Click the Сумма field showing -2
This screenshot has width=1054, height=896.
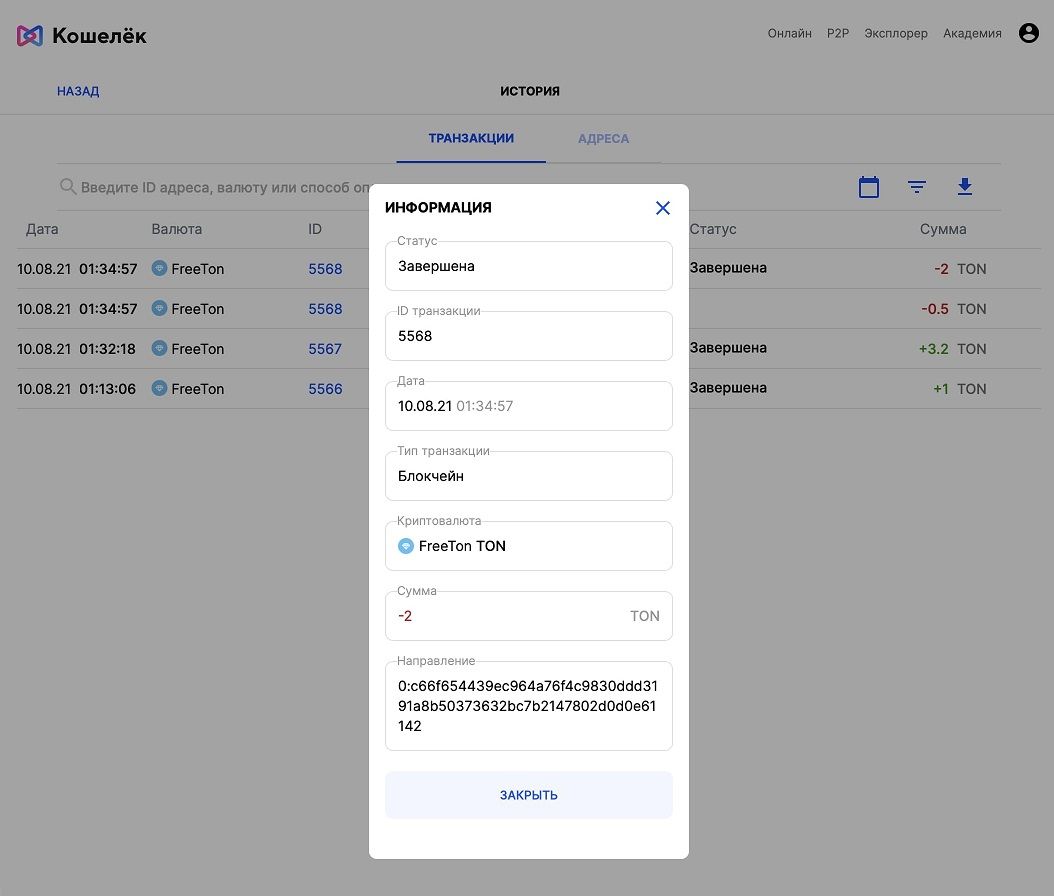click(528, 616)
